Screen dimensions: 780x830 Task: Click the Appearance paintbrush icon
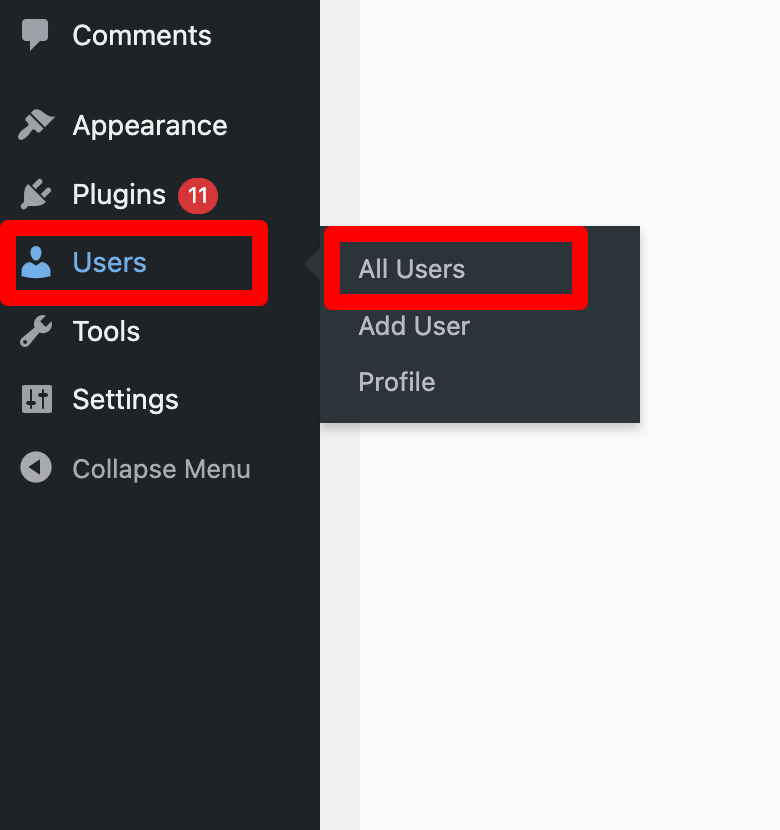pos(36,125)
